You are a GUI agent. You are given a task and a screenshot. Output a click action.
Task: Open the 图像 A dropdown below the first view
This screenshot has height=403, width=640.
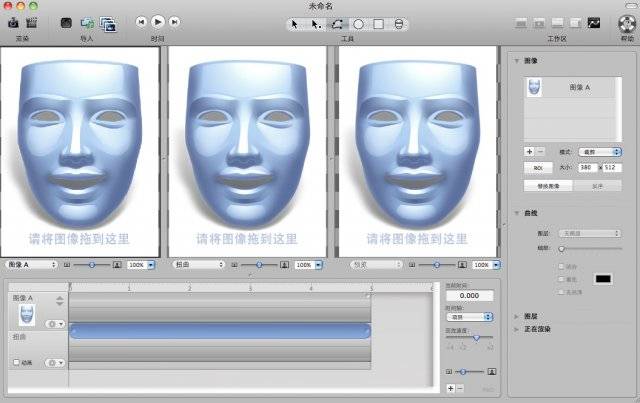(31, 265)
